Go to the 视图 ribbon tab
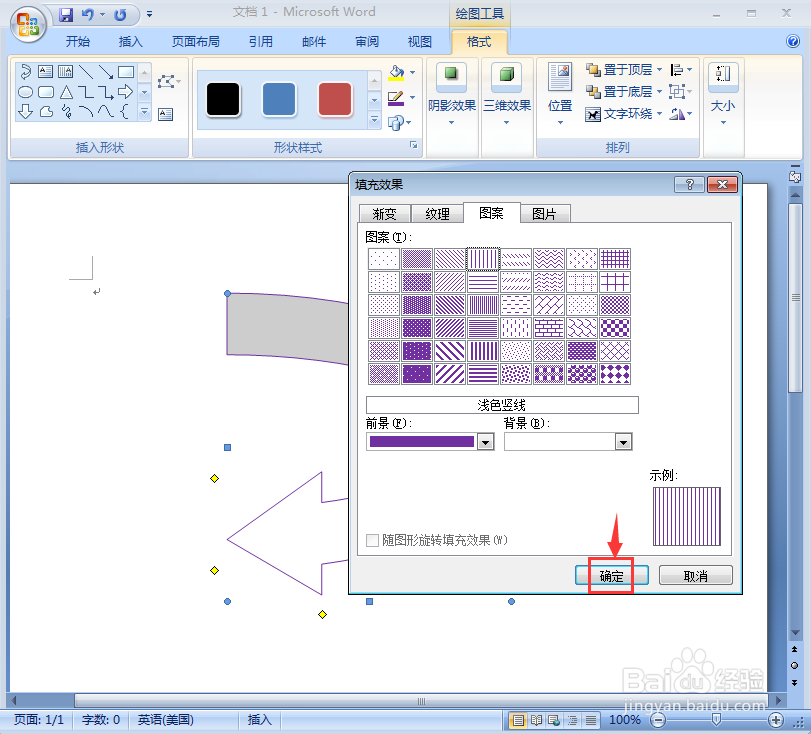Viewport: 811px width, 734px height. [x=419, y=41]
